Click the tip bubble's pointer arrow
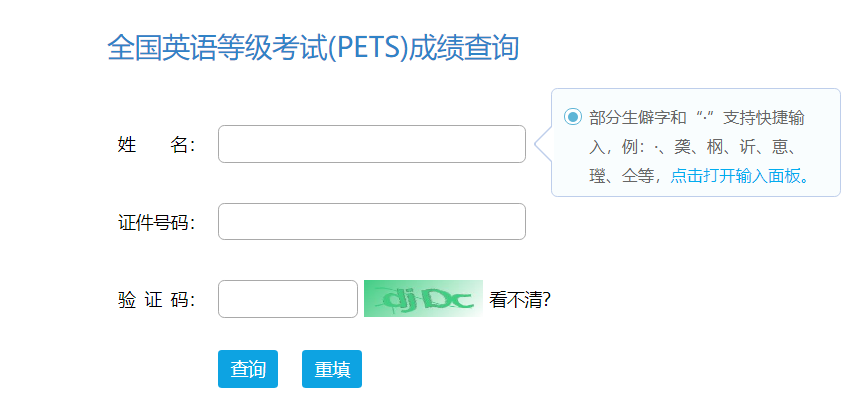Viewport: 849px width, 401px height. (541, 144)
